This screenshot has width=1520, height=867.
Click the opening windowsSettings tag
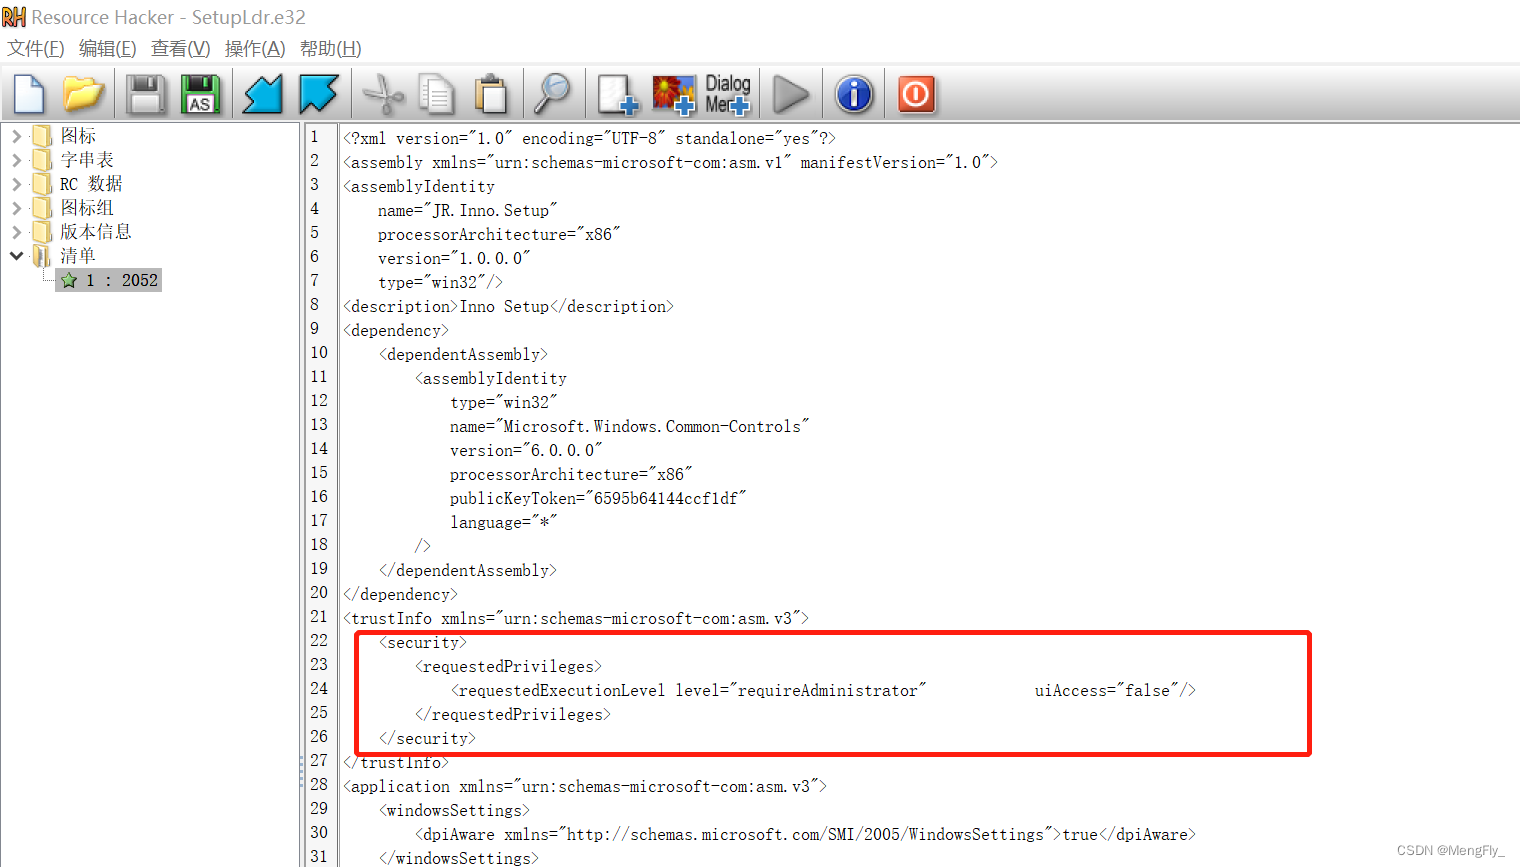point(454,810)
